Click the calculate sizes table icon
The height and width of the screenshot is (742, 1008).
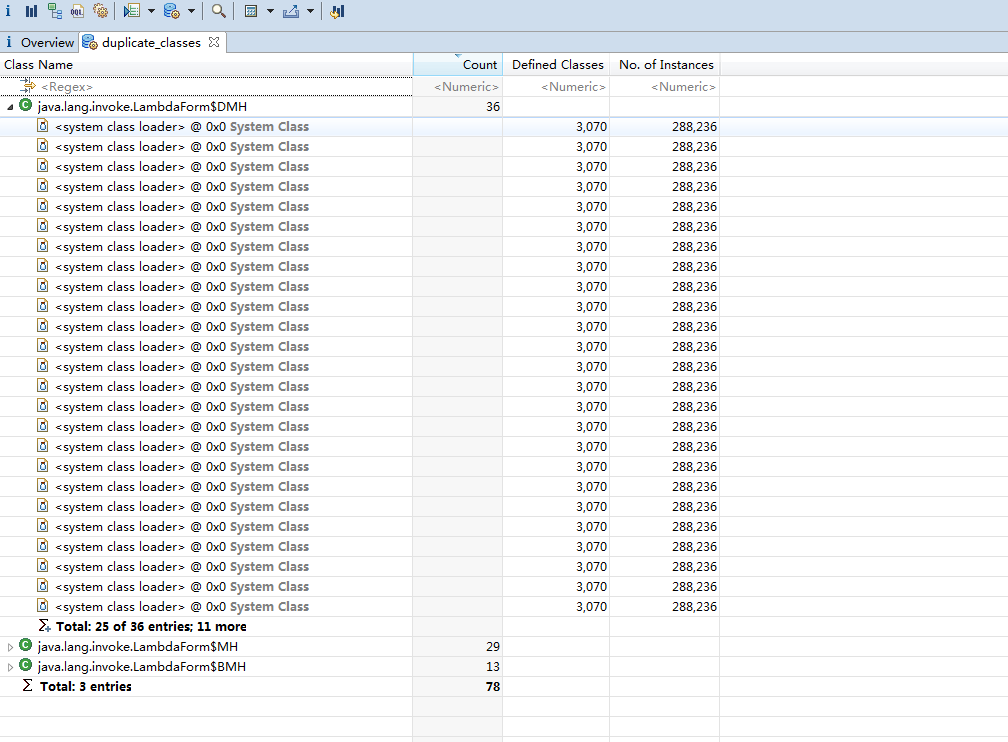pos(251,11)
